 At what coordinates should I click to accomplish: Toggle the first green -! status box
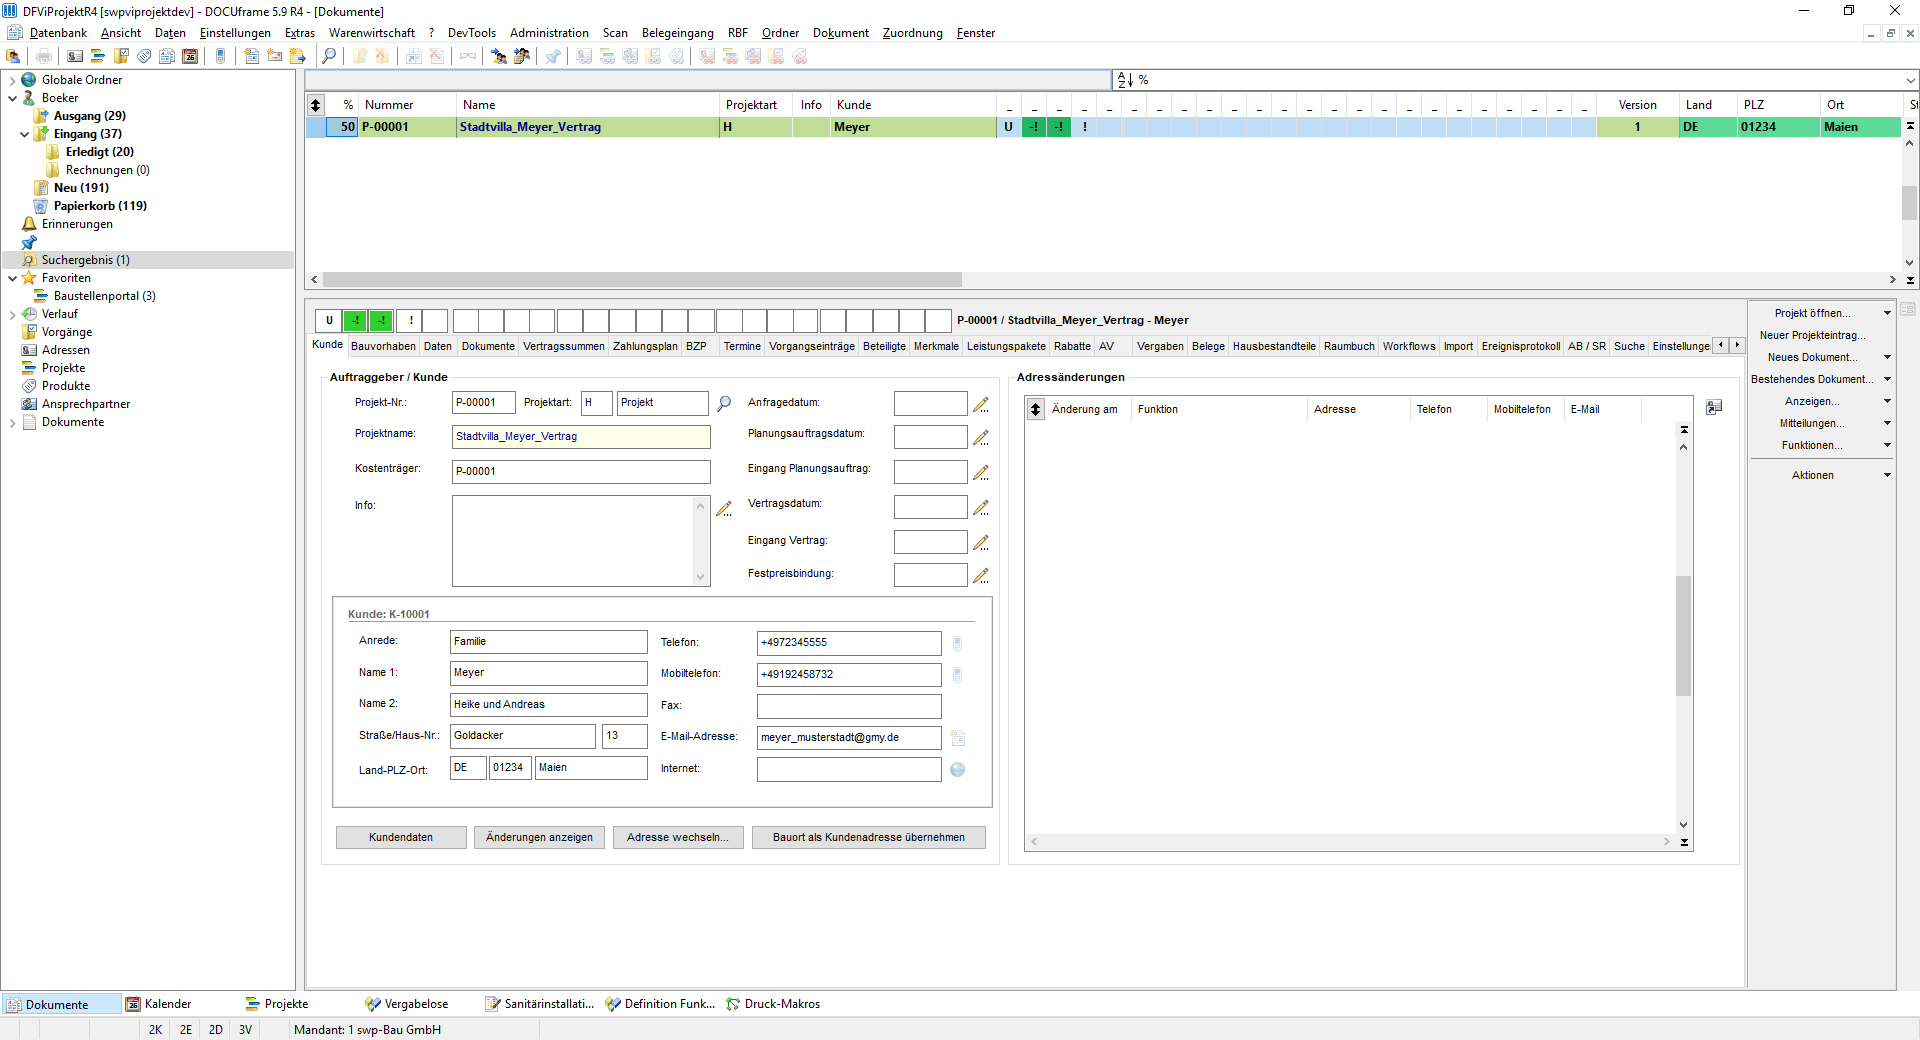tap(355, 321)
